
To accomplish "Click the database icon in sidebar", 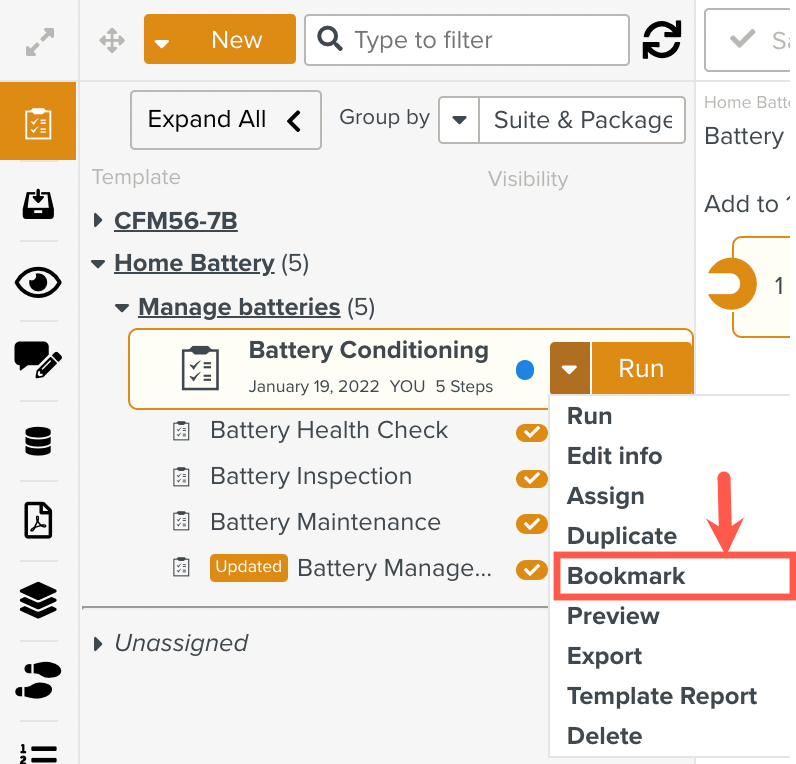I will tap(38, 441).
